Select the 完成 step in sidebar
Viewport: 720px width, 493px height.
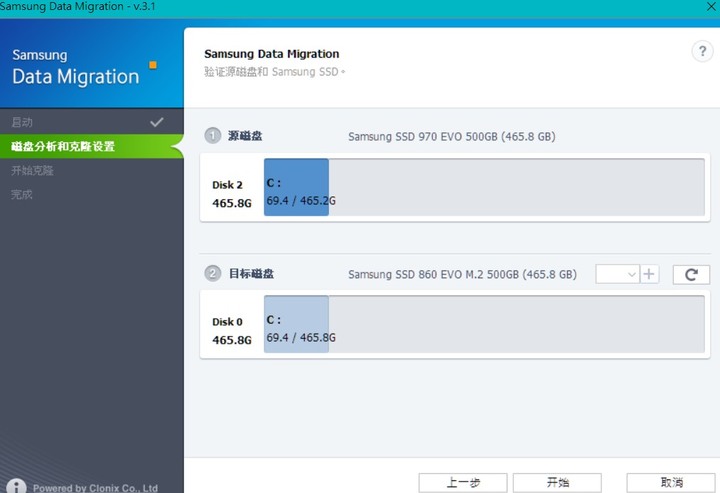(92, 194)
